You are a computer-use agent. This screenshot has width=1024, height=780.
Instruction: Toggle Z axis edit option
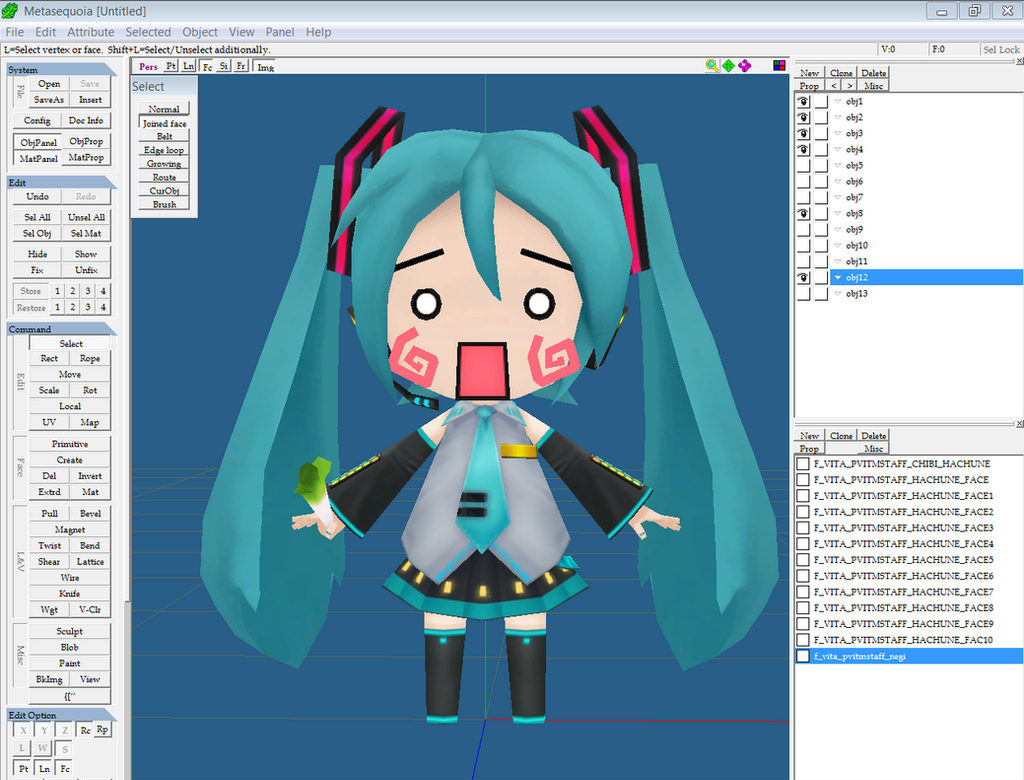(x=65, y=730)
